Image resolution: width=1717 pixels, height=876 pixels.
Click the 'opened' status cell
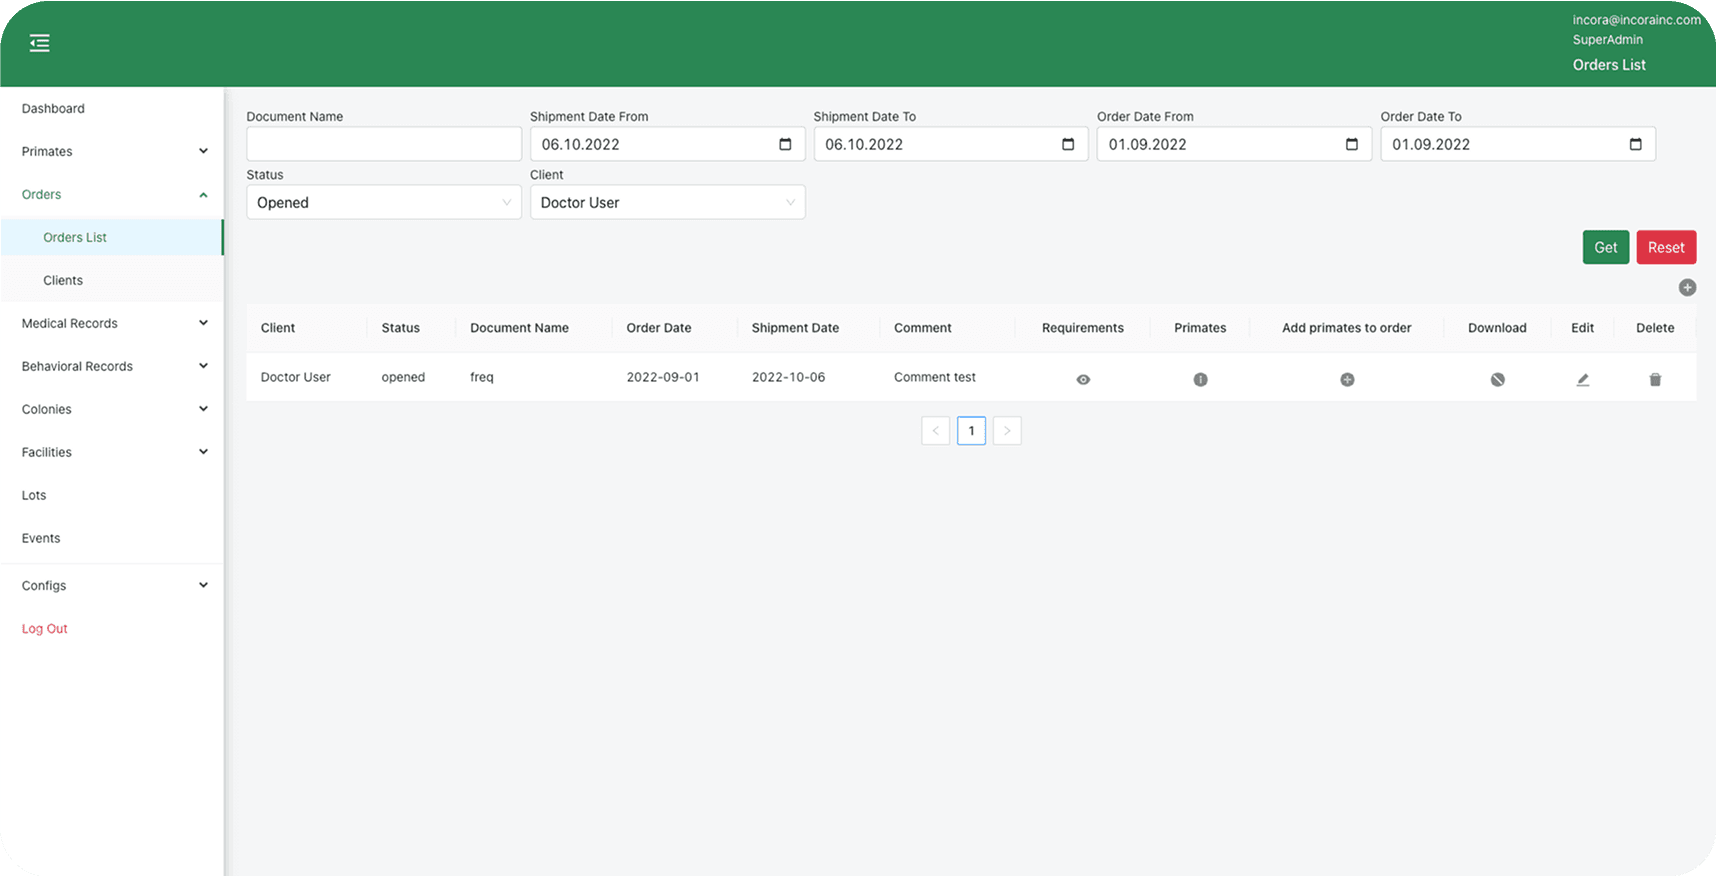point(403,377)
